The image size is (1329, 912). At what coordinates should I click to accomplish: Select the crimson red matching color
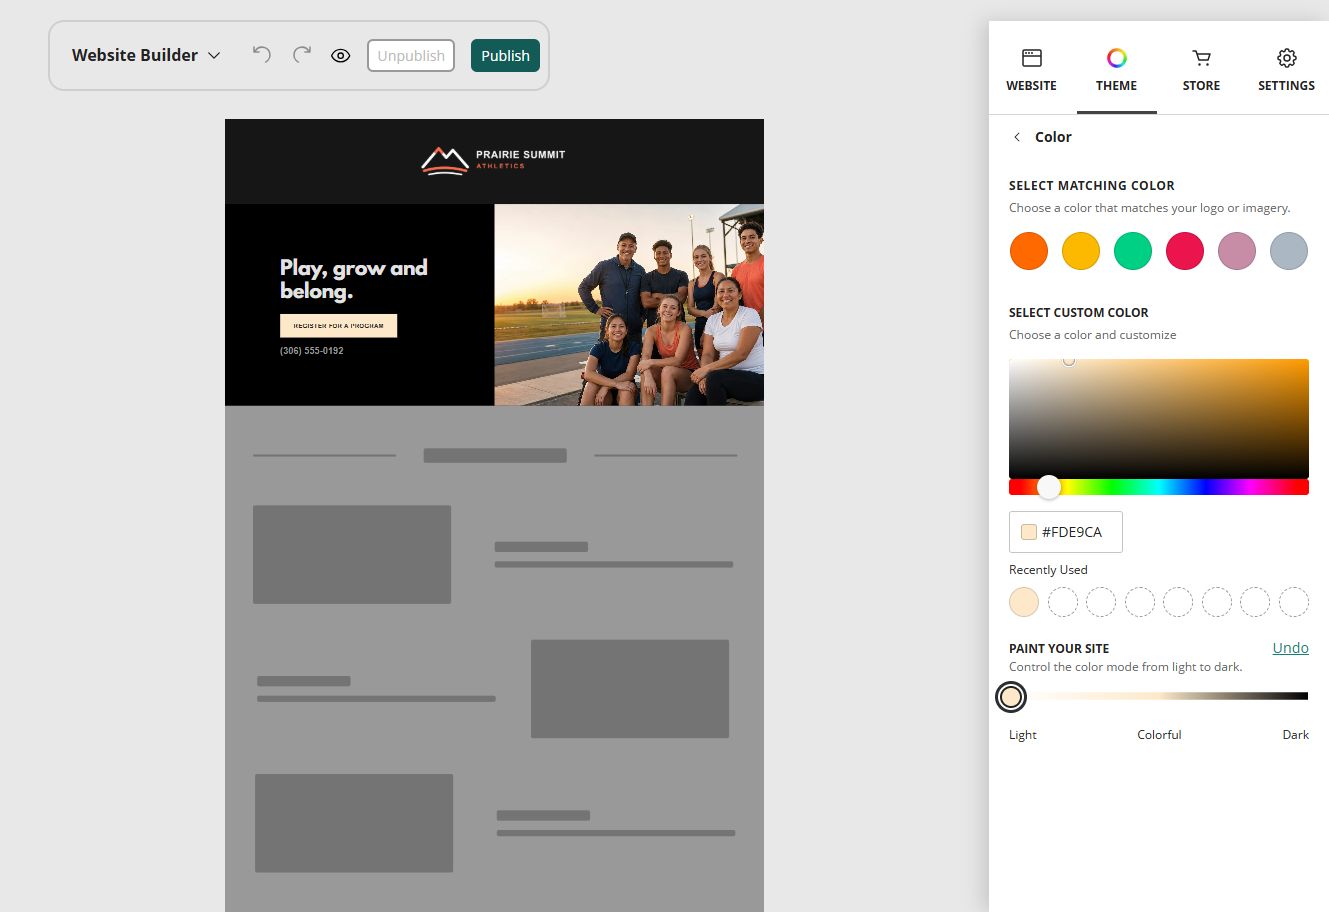1185,251
